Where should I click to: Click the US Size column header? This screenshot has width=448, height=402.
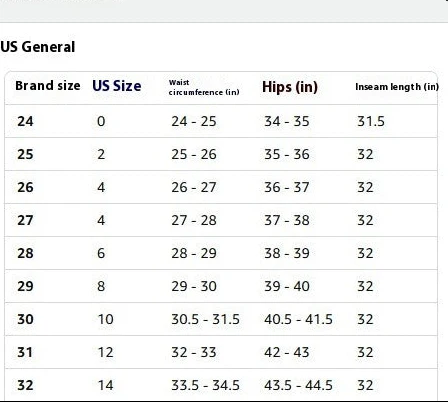117,86
